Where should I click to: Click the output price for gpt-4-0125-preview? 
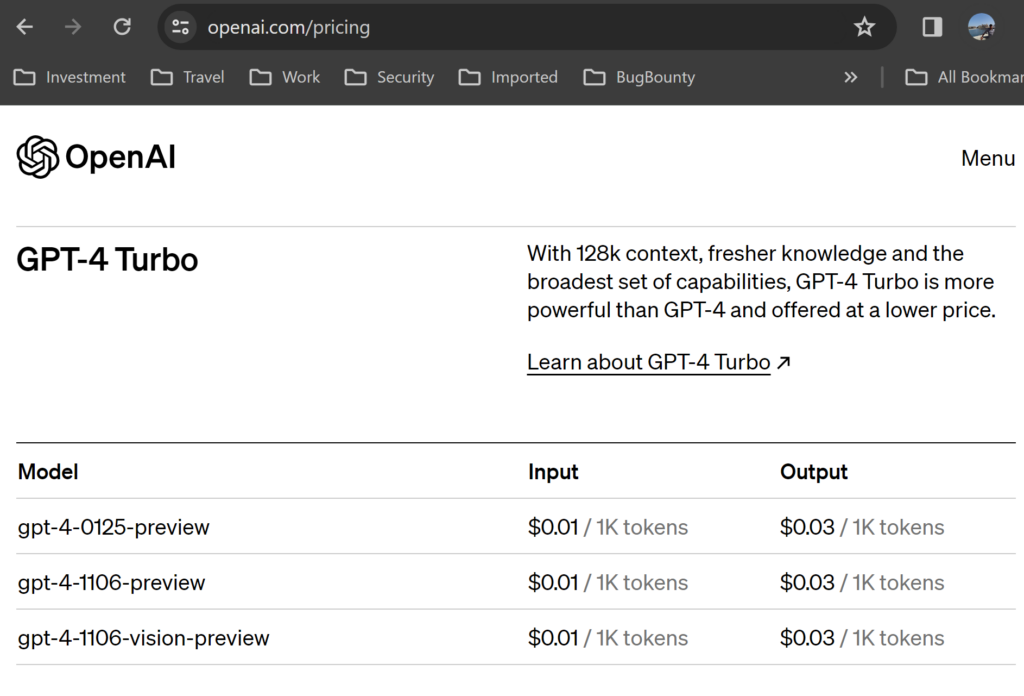coord(862,527)
